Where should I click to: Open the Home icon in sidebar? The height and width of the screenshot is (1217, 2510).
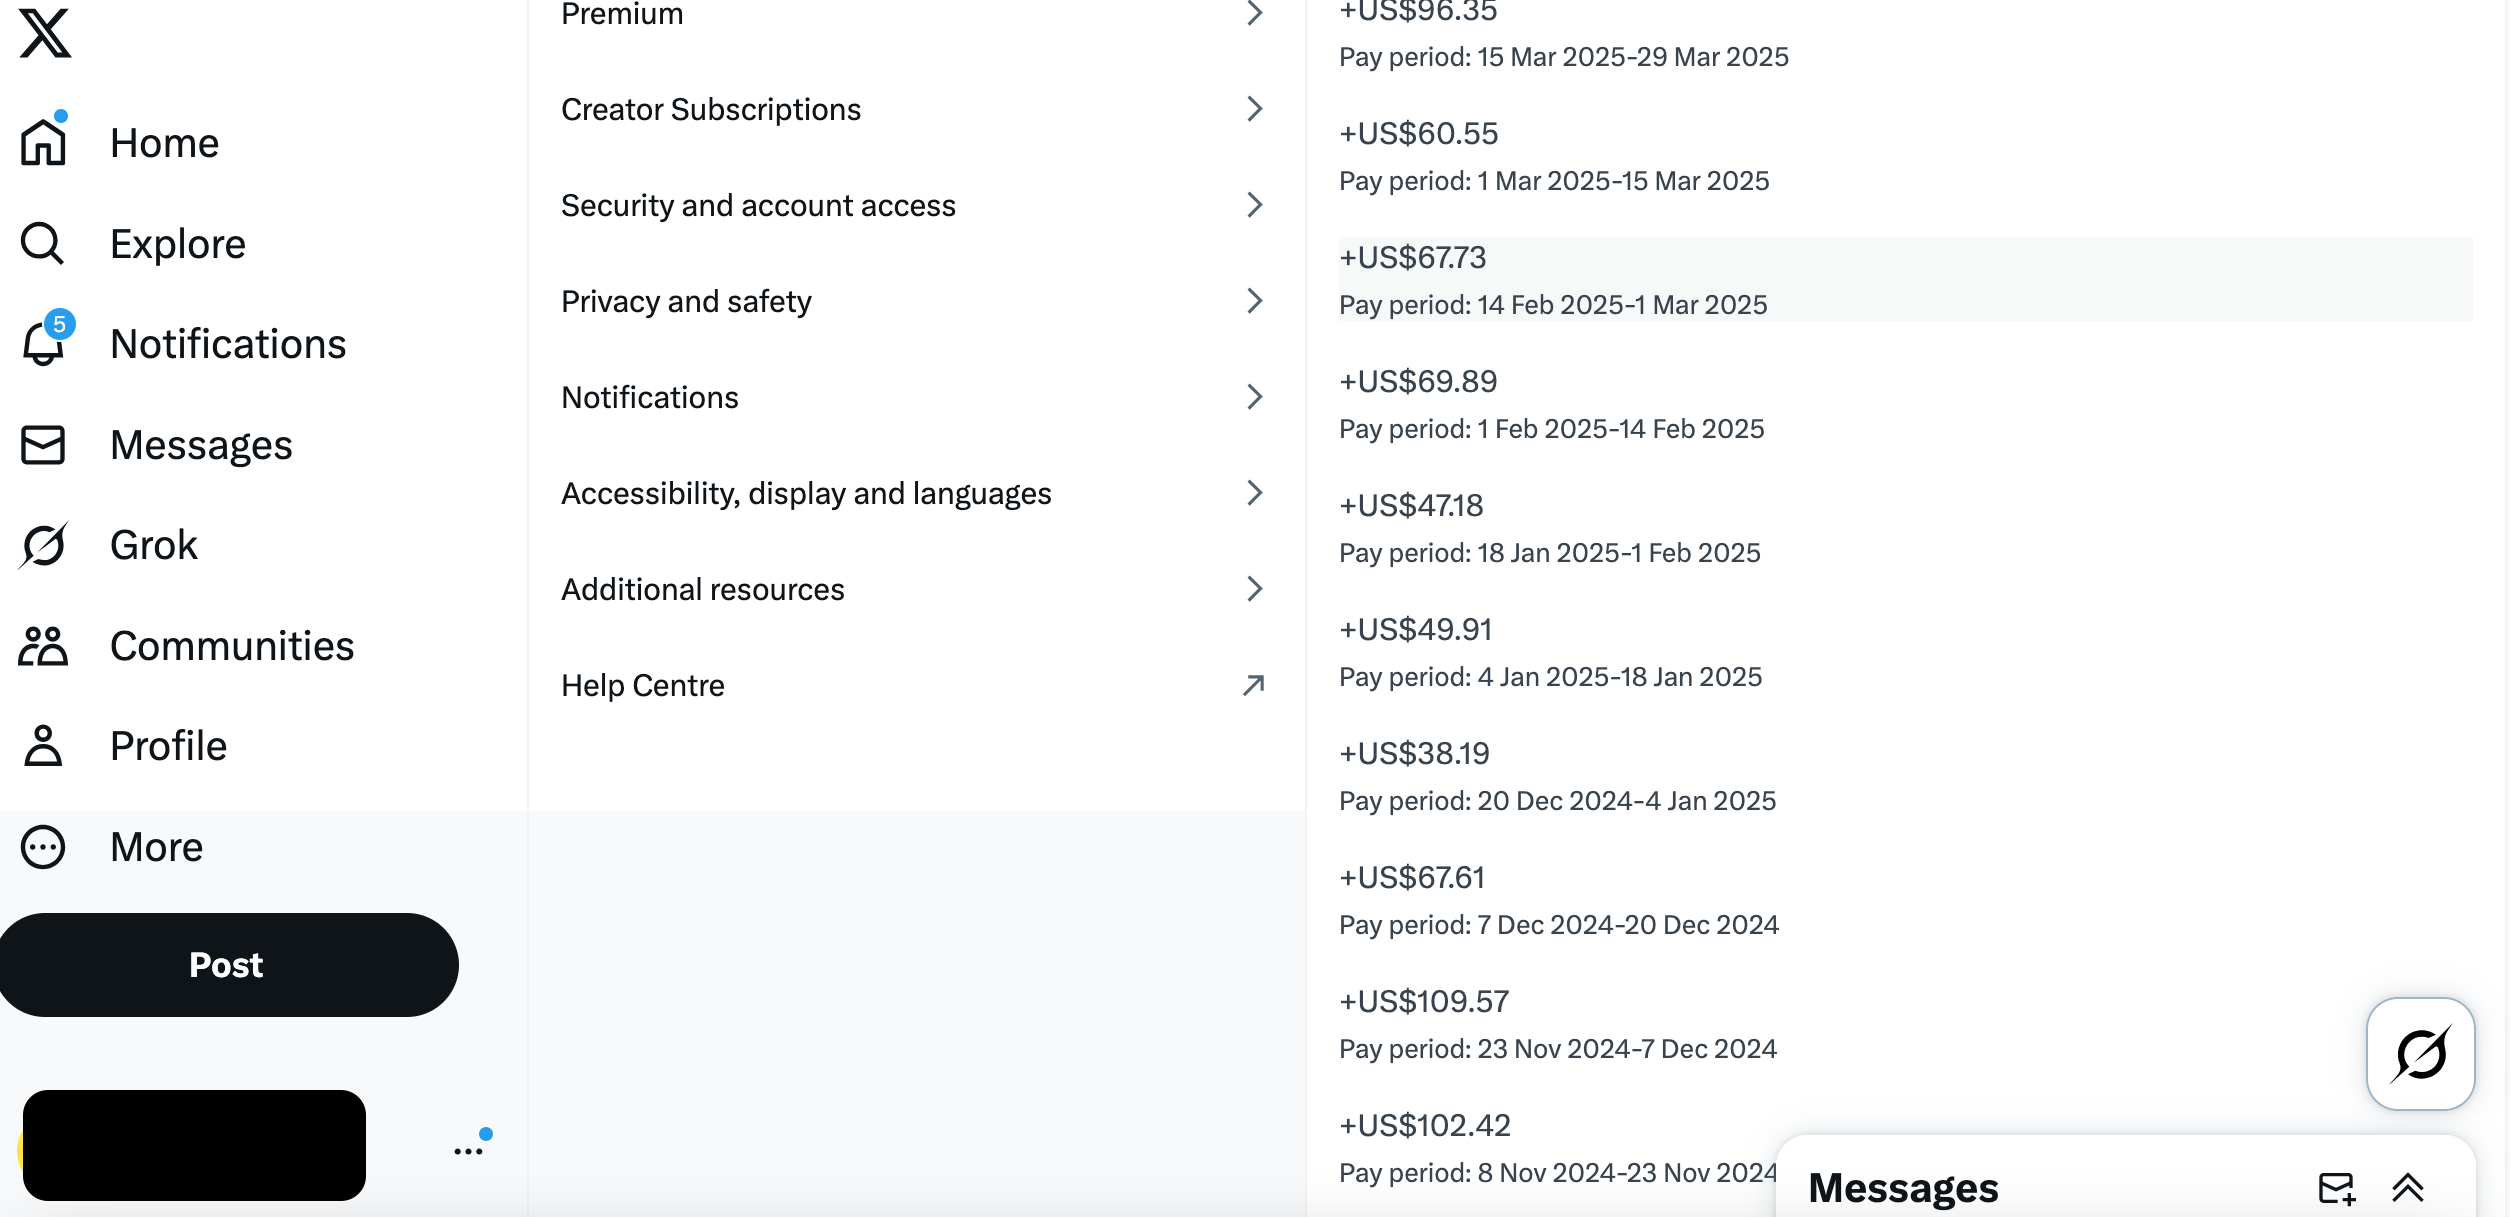point(43,142)
